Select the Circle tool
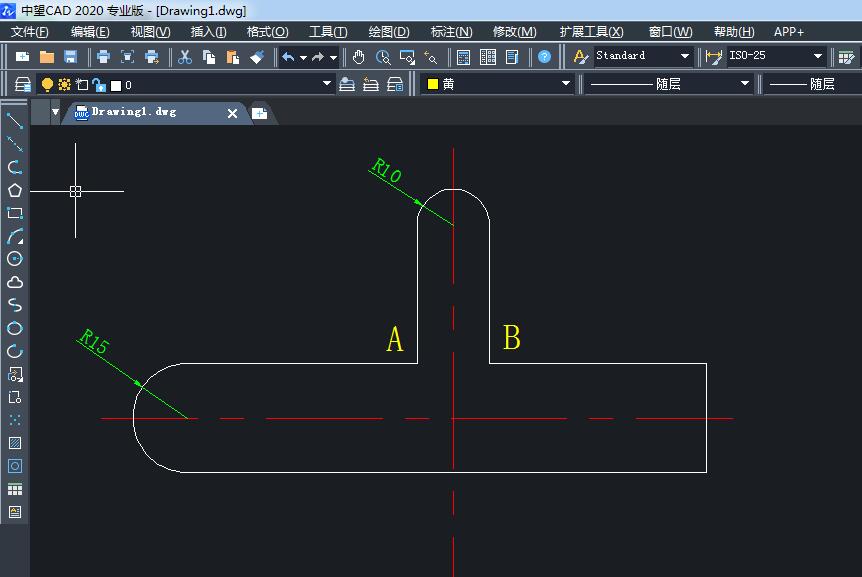Viewport: 862px width, 577px height. coord(15,259)
